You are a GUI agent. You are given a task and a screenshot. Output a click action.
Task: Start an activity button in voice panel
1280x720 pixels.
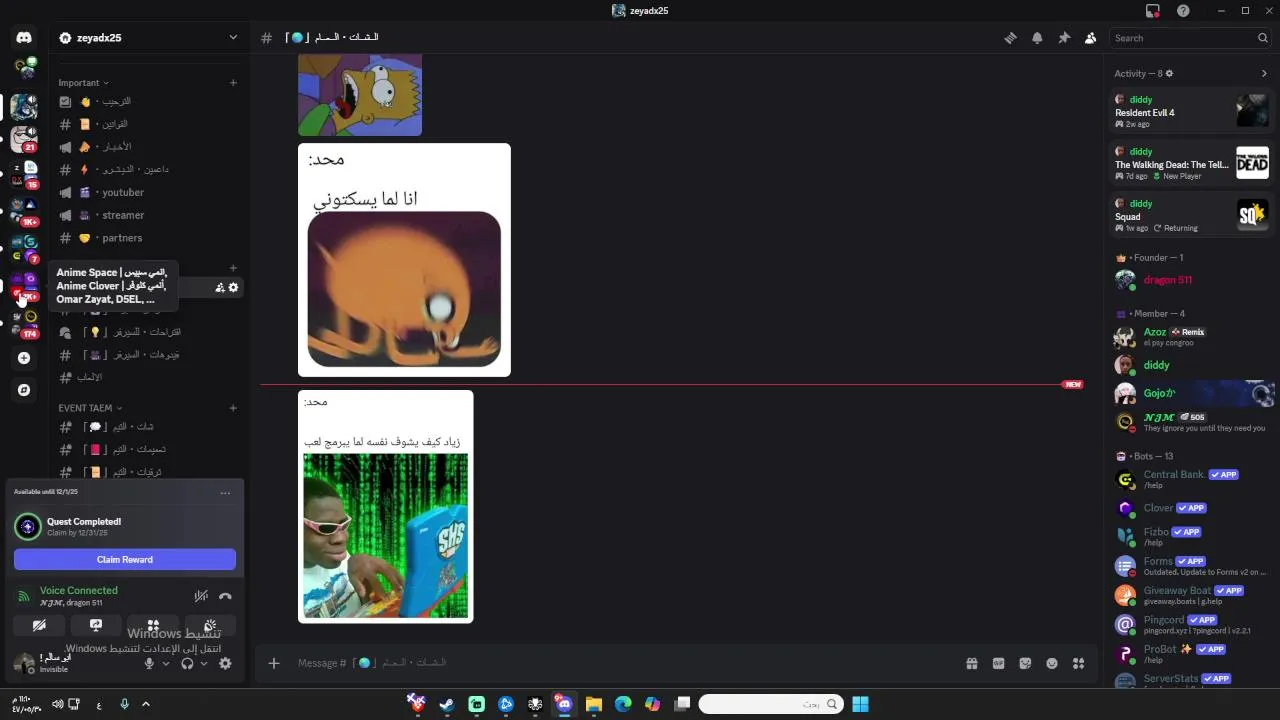[153, 625]
